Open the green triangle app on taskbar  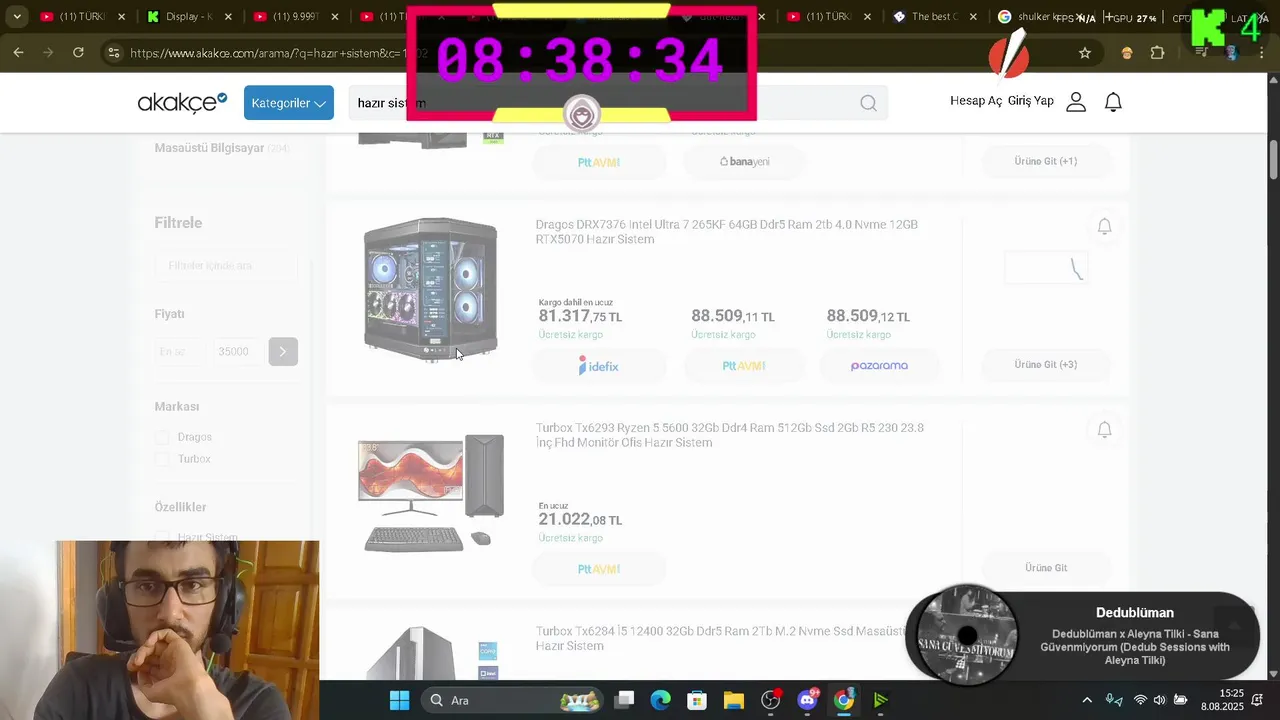tap(880, 700)
